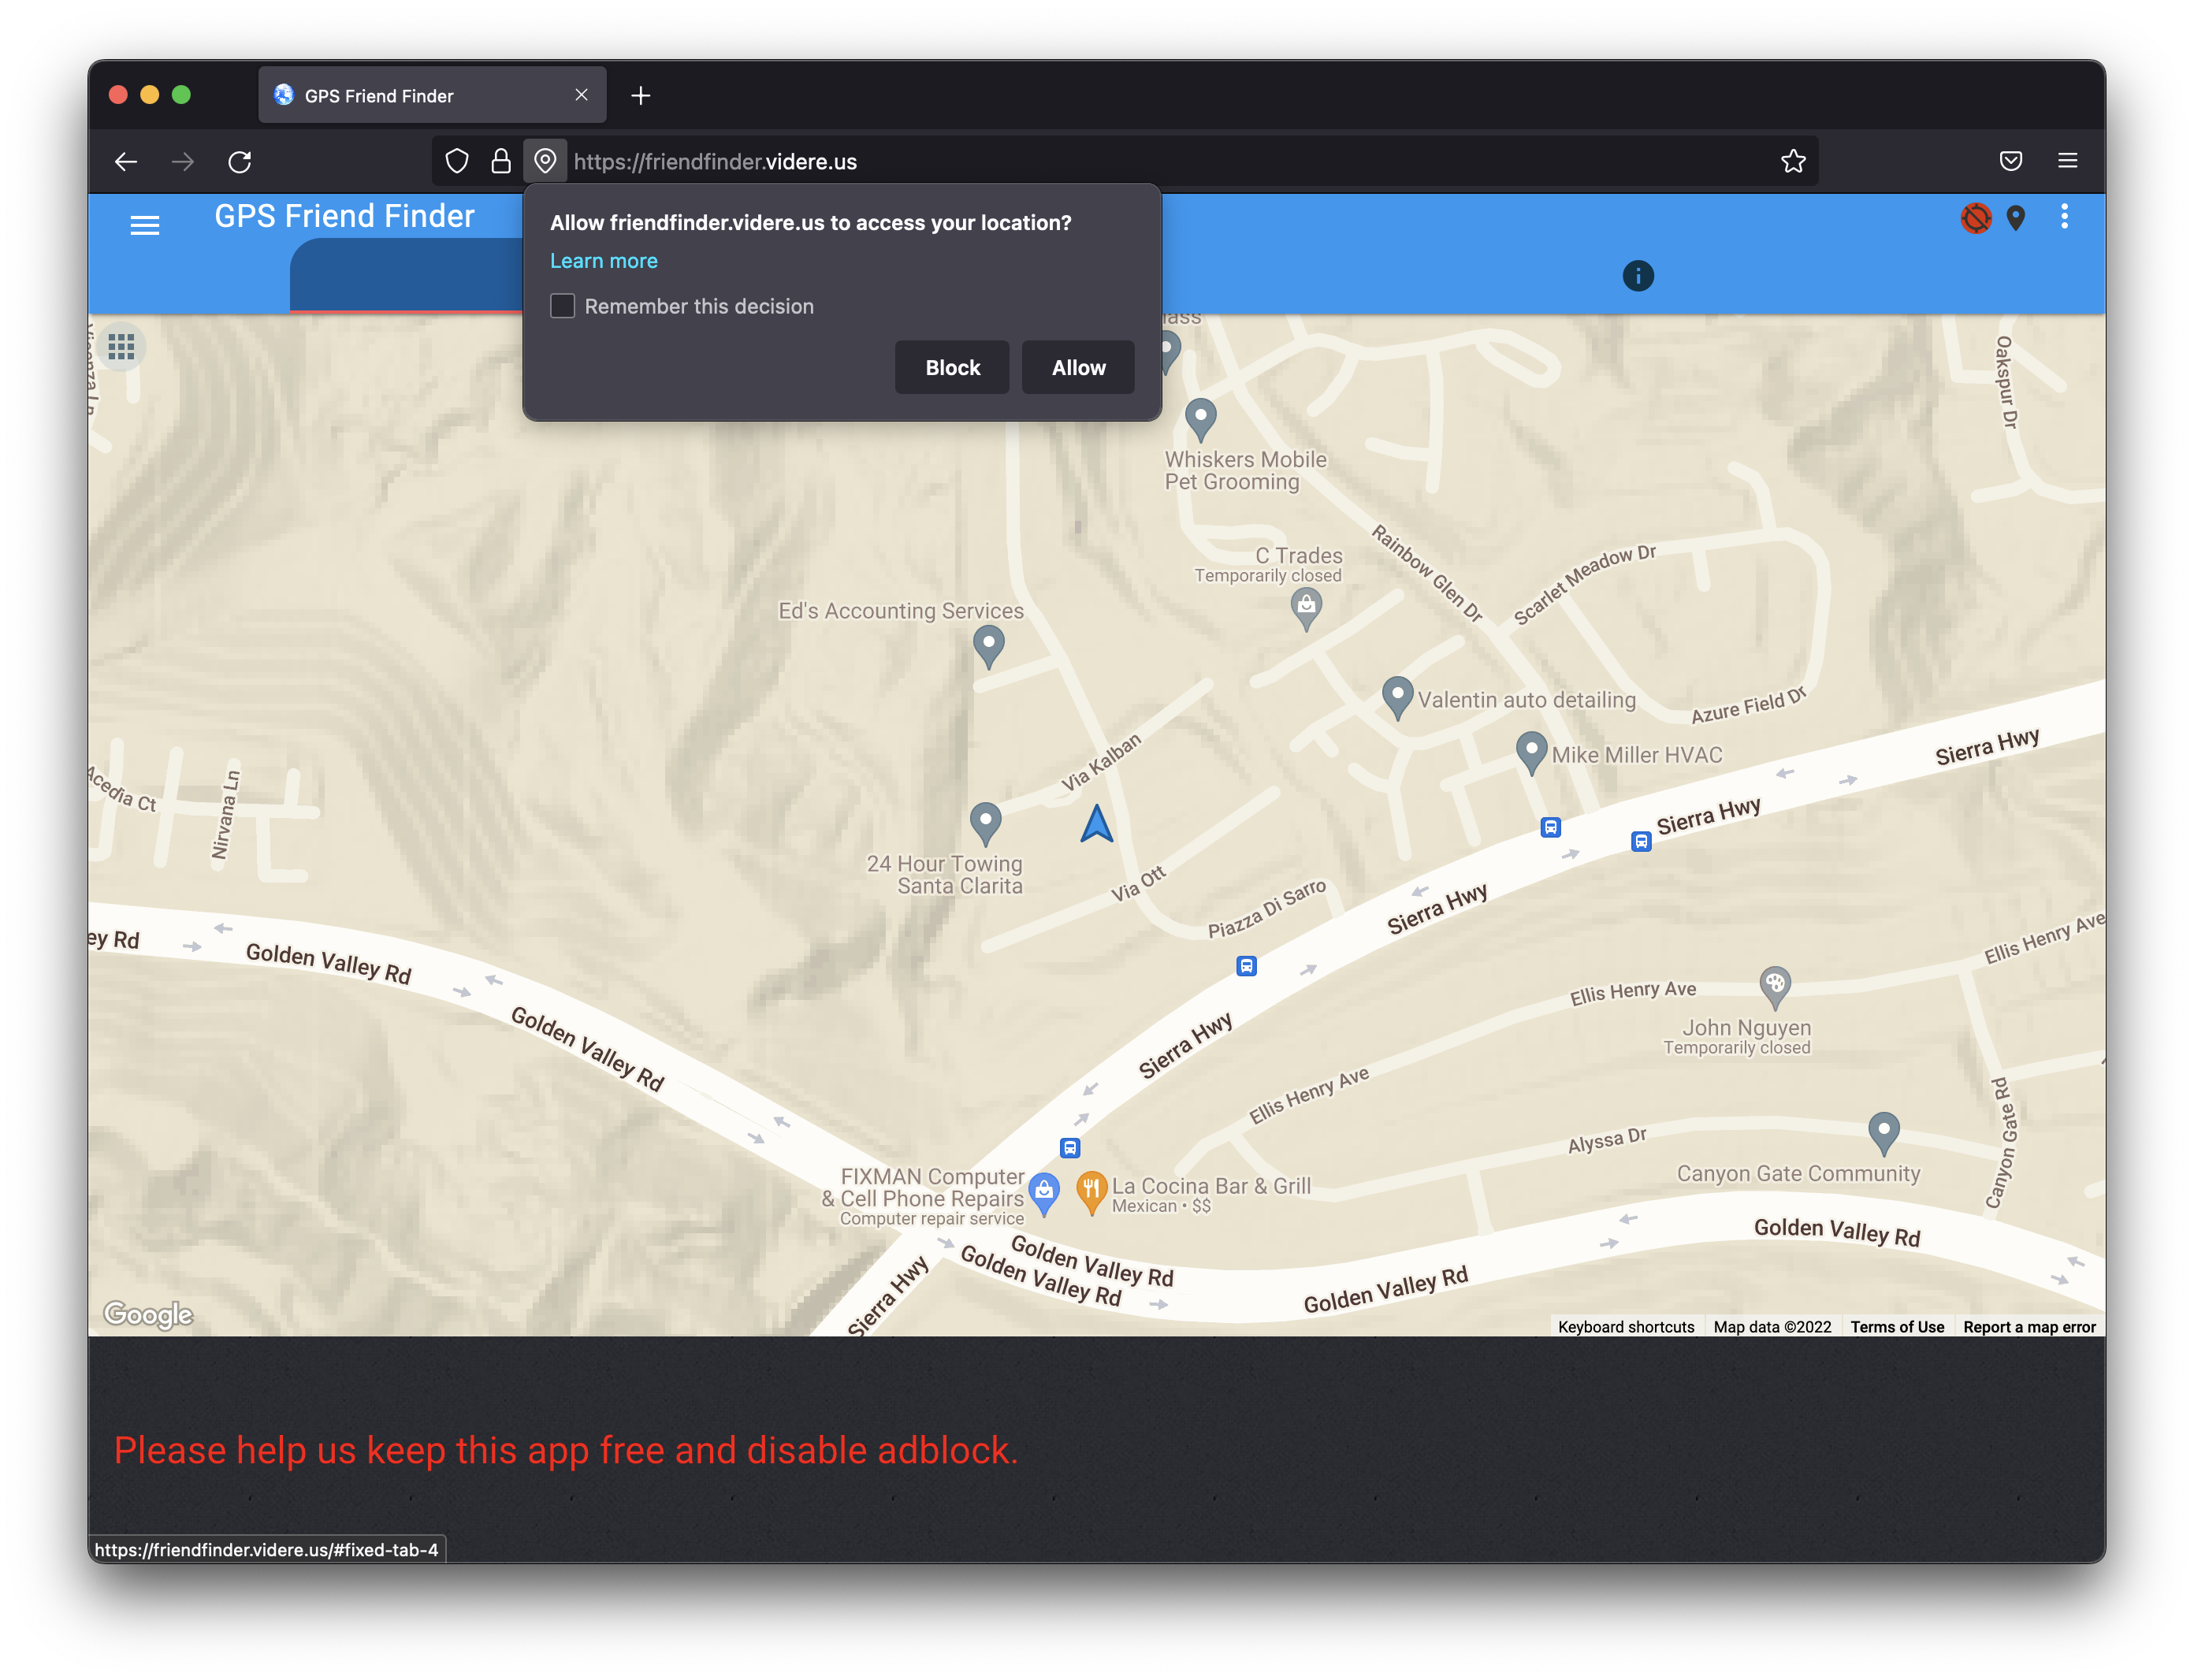Bookmark page with the star icon

(x=1793, y=161)
